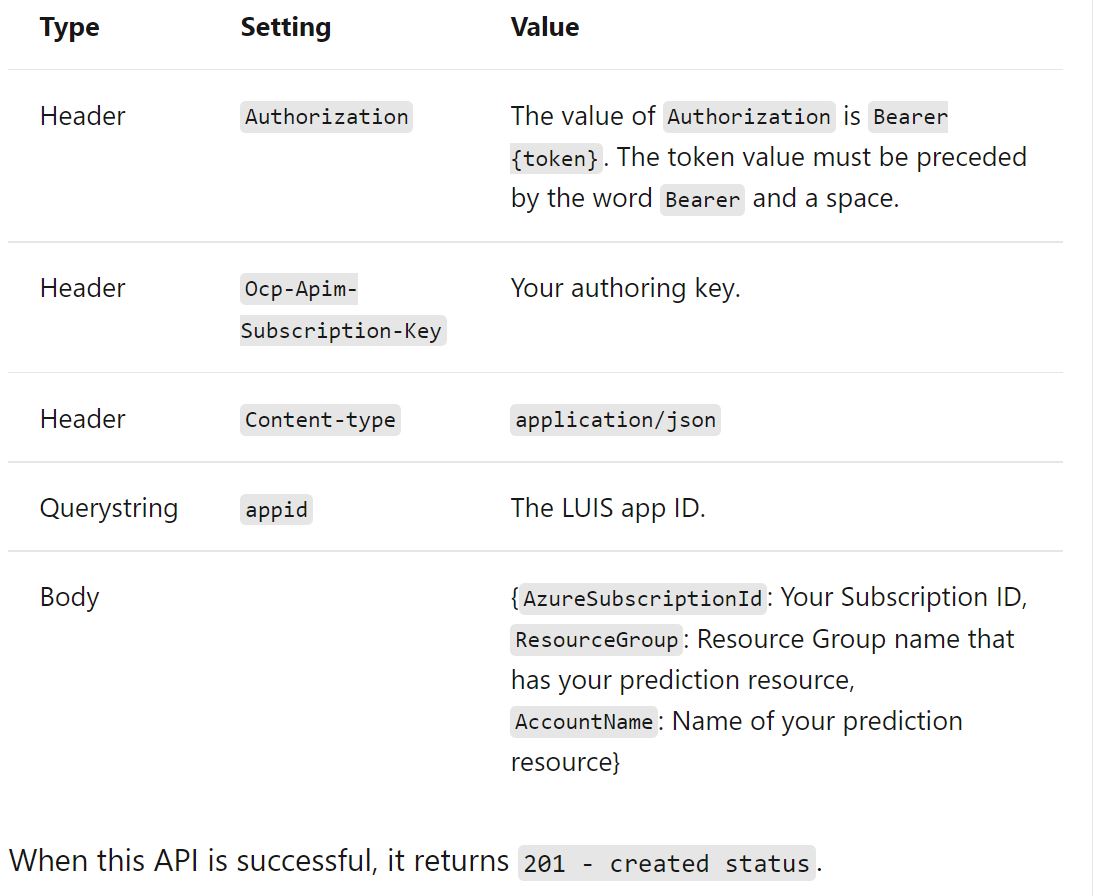The height and width of the screenshot is (896, 1111).
Task: Select the AzureSubscriptionId code snippet
Action: [643, 599]
